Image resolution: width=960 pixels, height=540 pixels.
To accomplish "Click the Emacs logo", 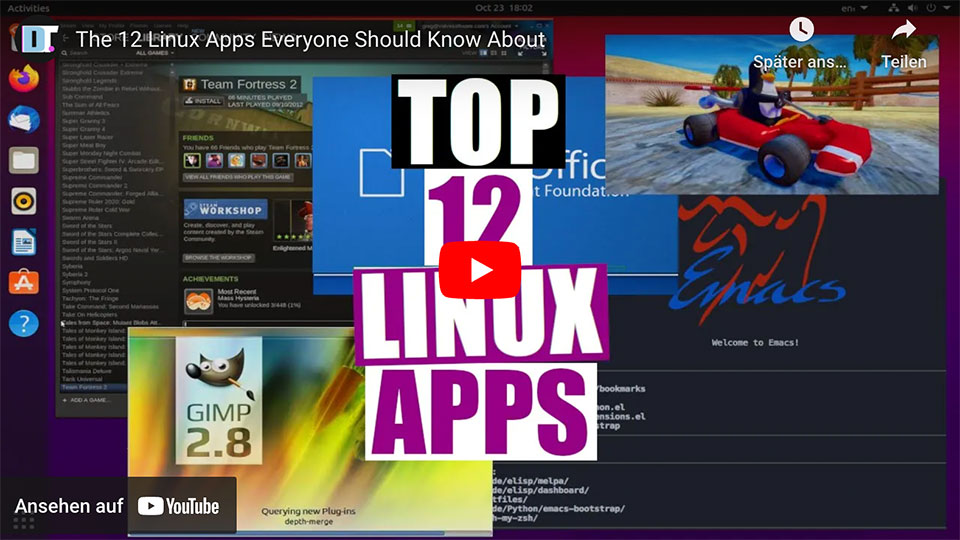I will click(x=757, y=260).
